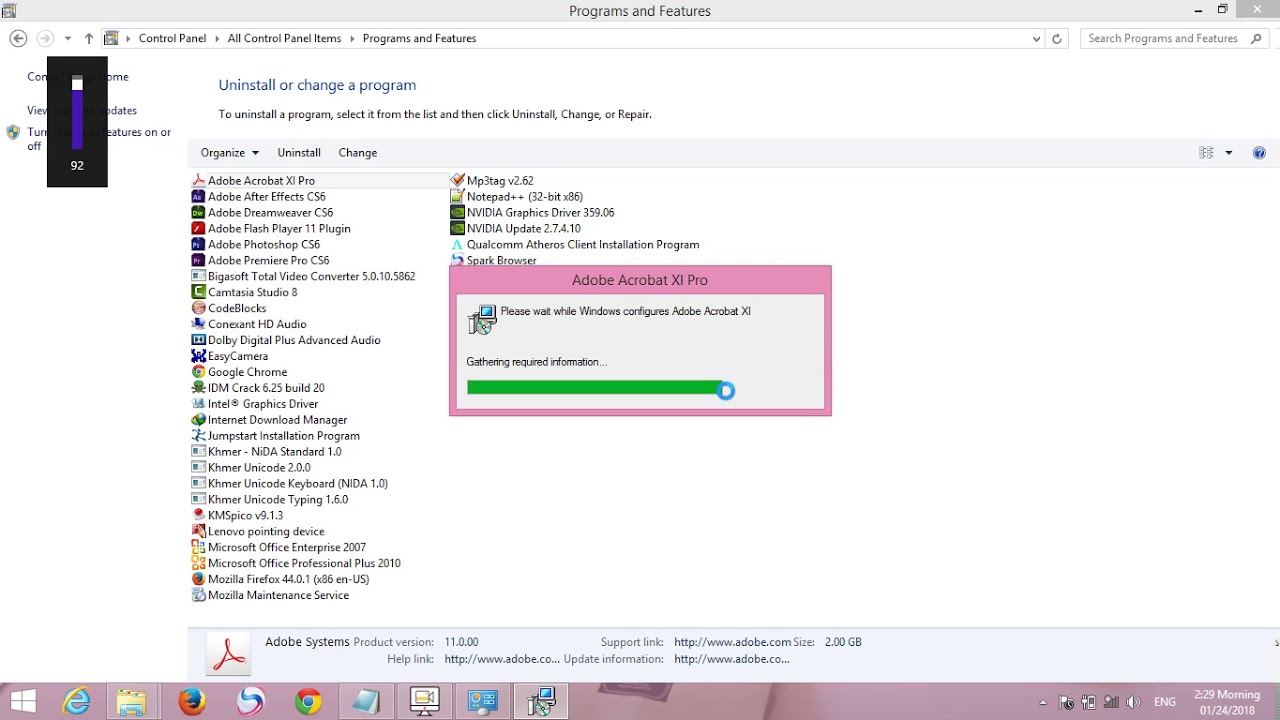Image resolution: width=1280 pixels, height=720 pixels.
Task: Click the Google Chrome icon in program list
Action: [198, 372]
